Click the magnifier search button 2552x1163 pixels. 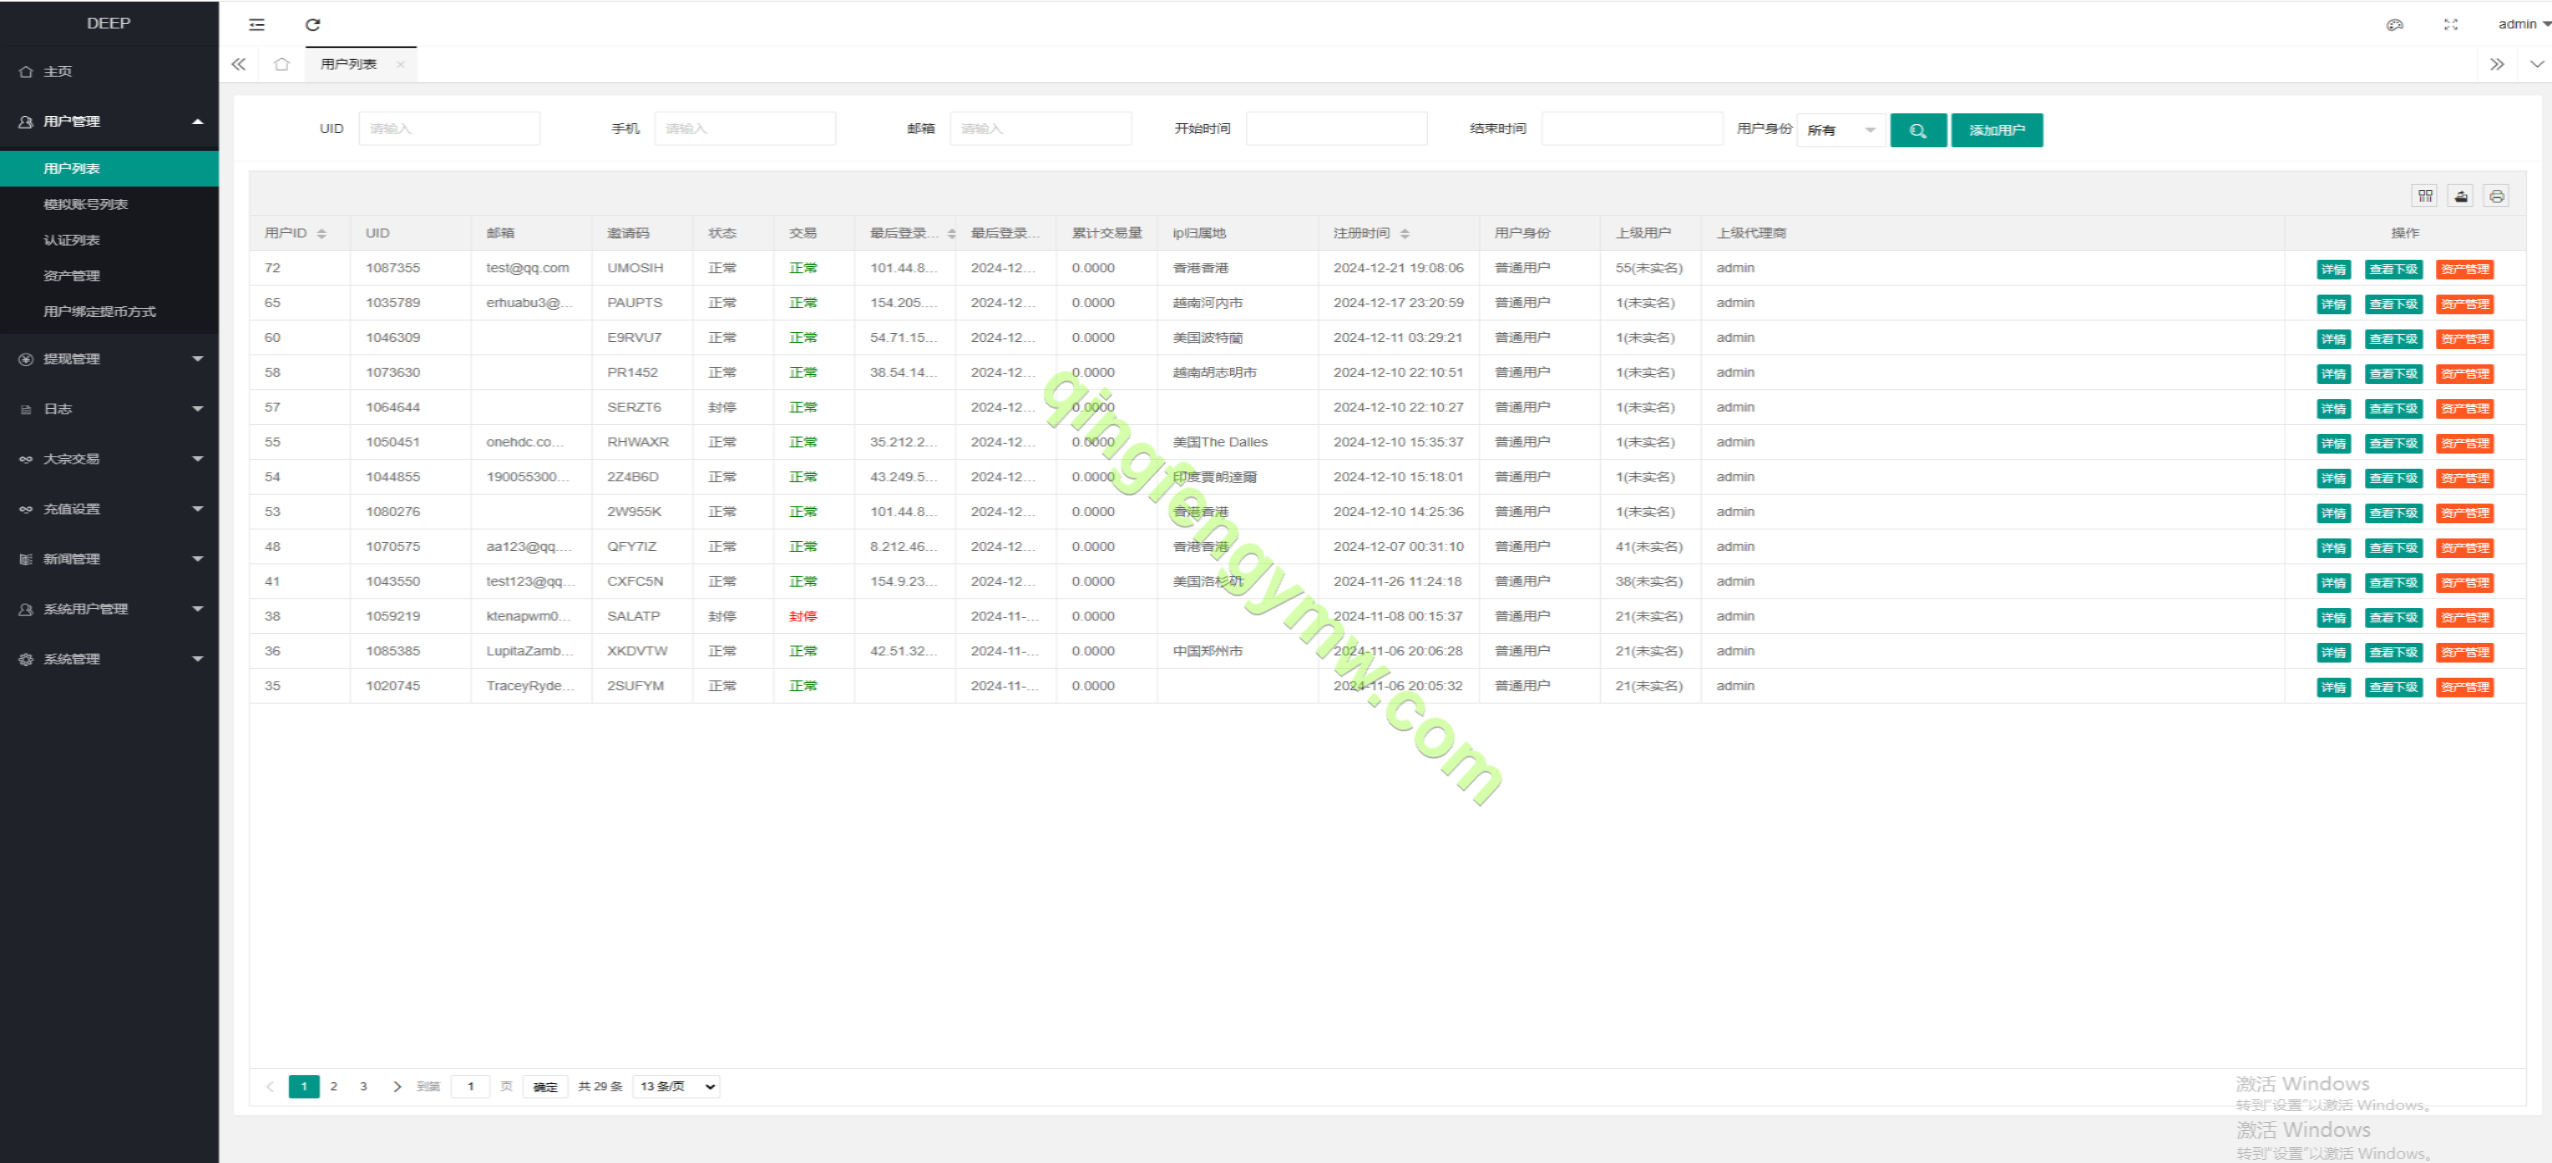click(1917, 130)
